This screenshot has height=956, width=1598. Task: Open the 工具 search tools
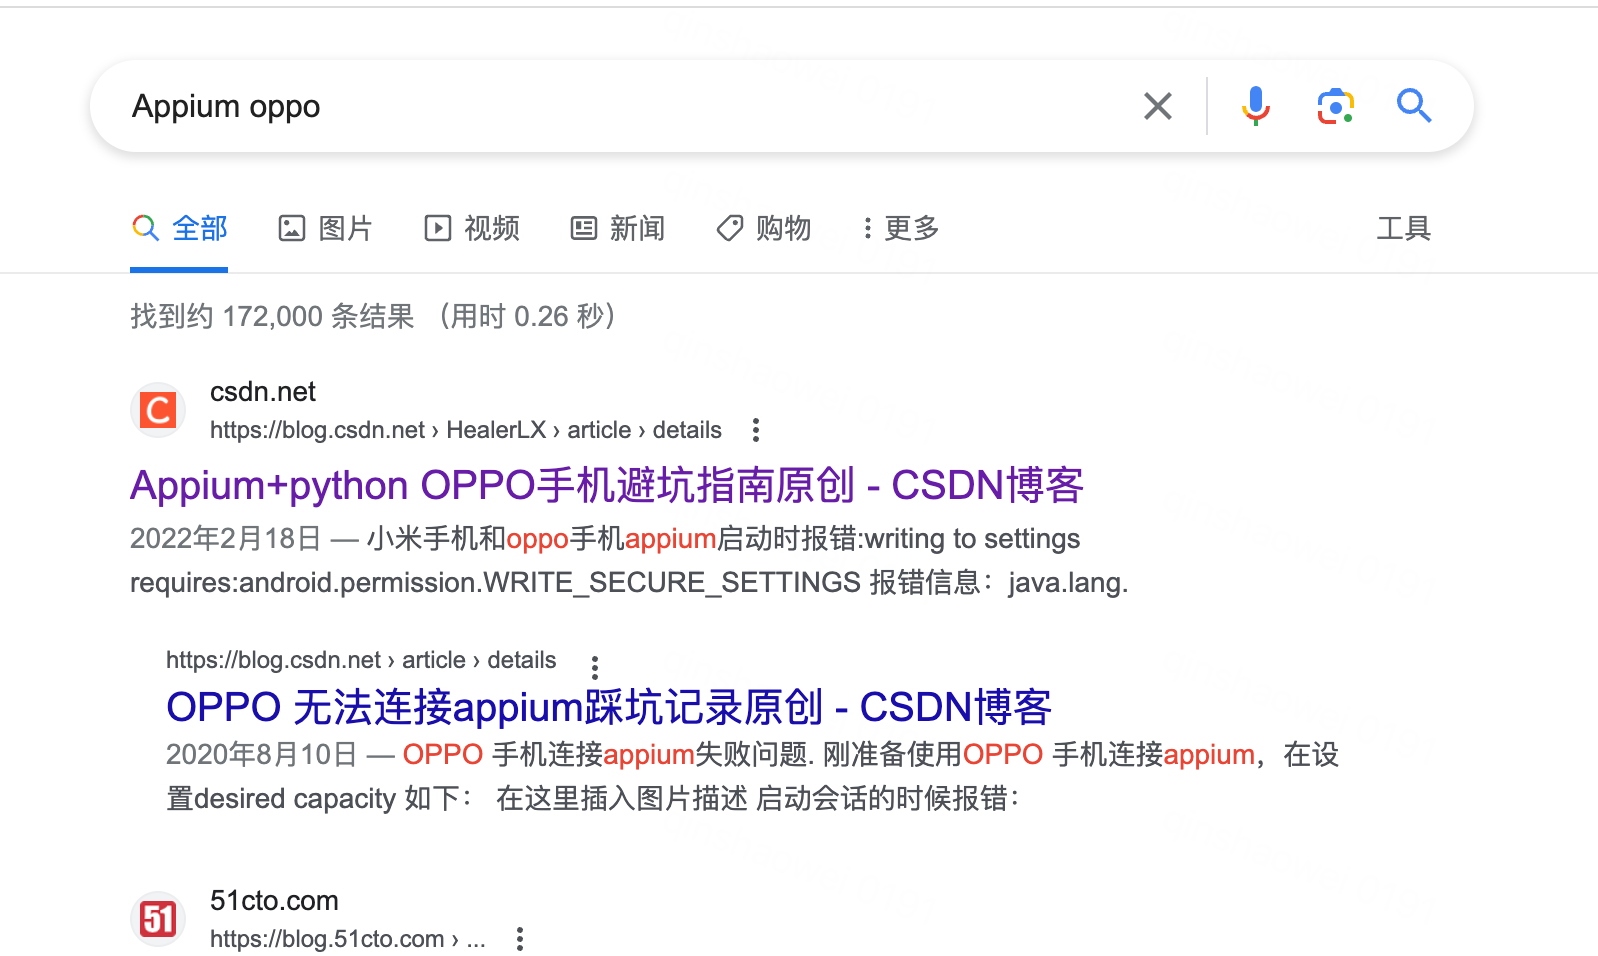pos(1404,228)
